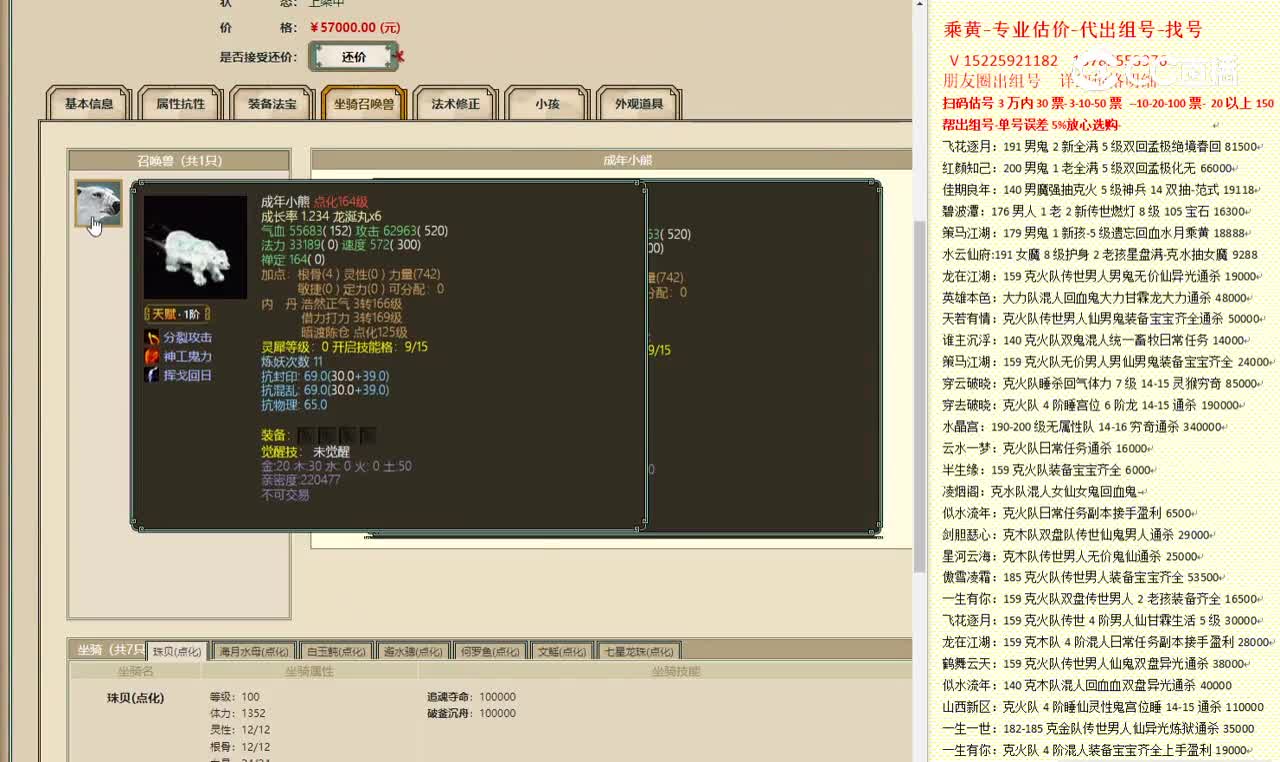The height and width of the screenshot is (762, 1280).
Task: Click the 坐骑属性 column header
Action: click(309, 672)
